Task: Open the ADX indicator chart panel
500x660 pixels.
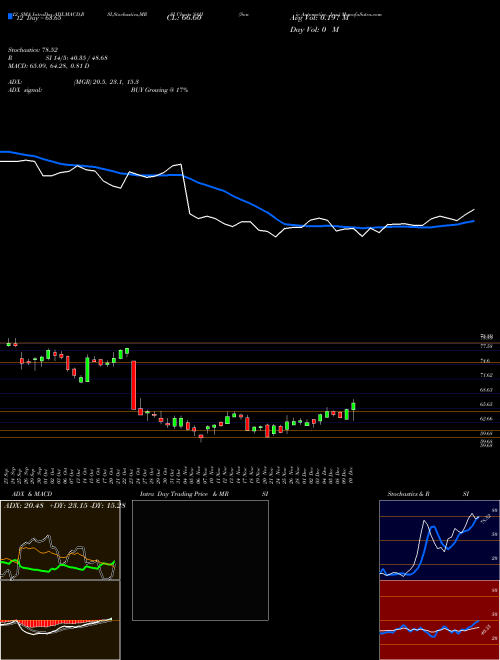Action: pyautogui.click(x=60, y=540)
